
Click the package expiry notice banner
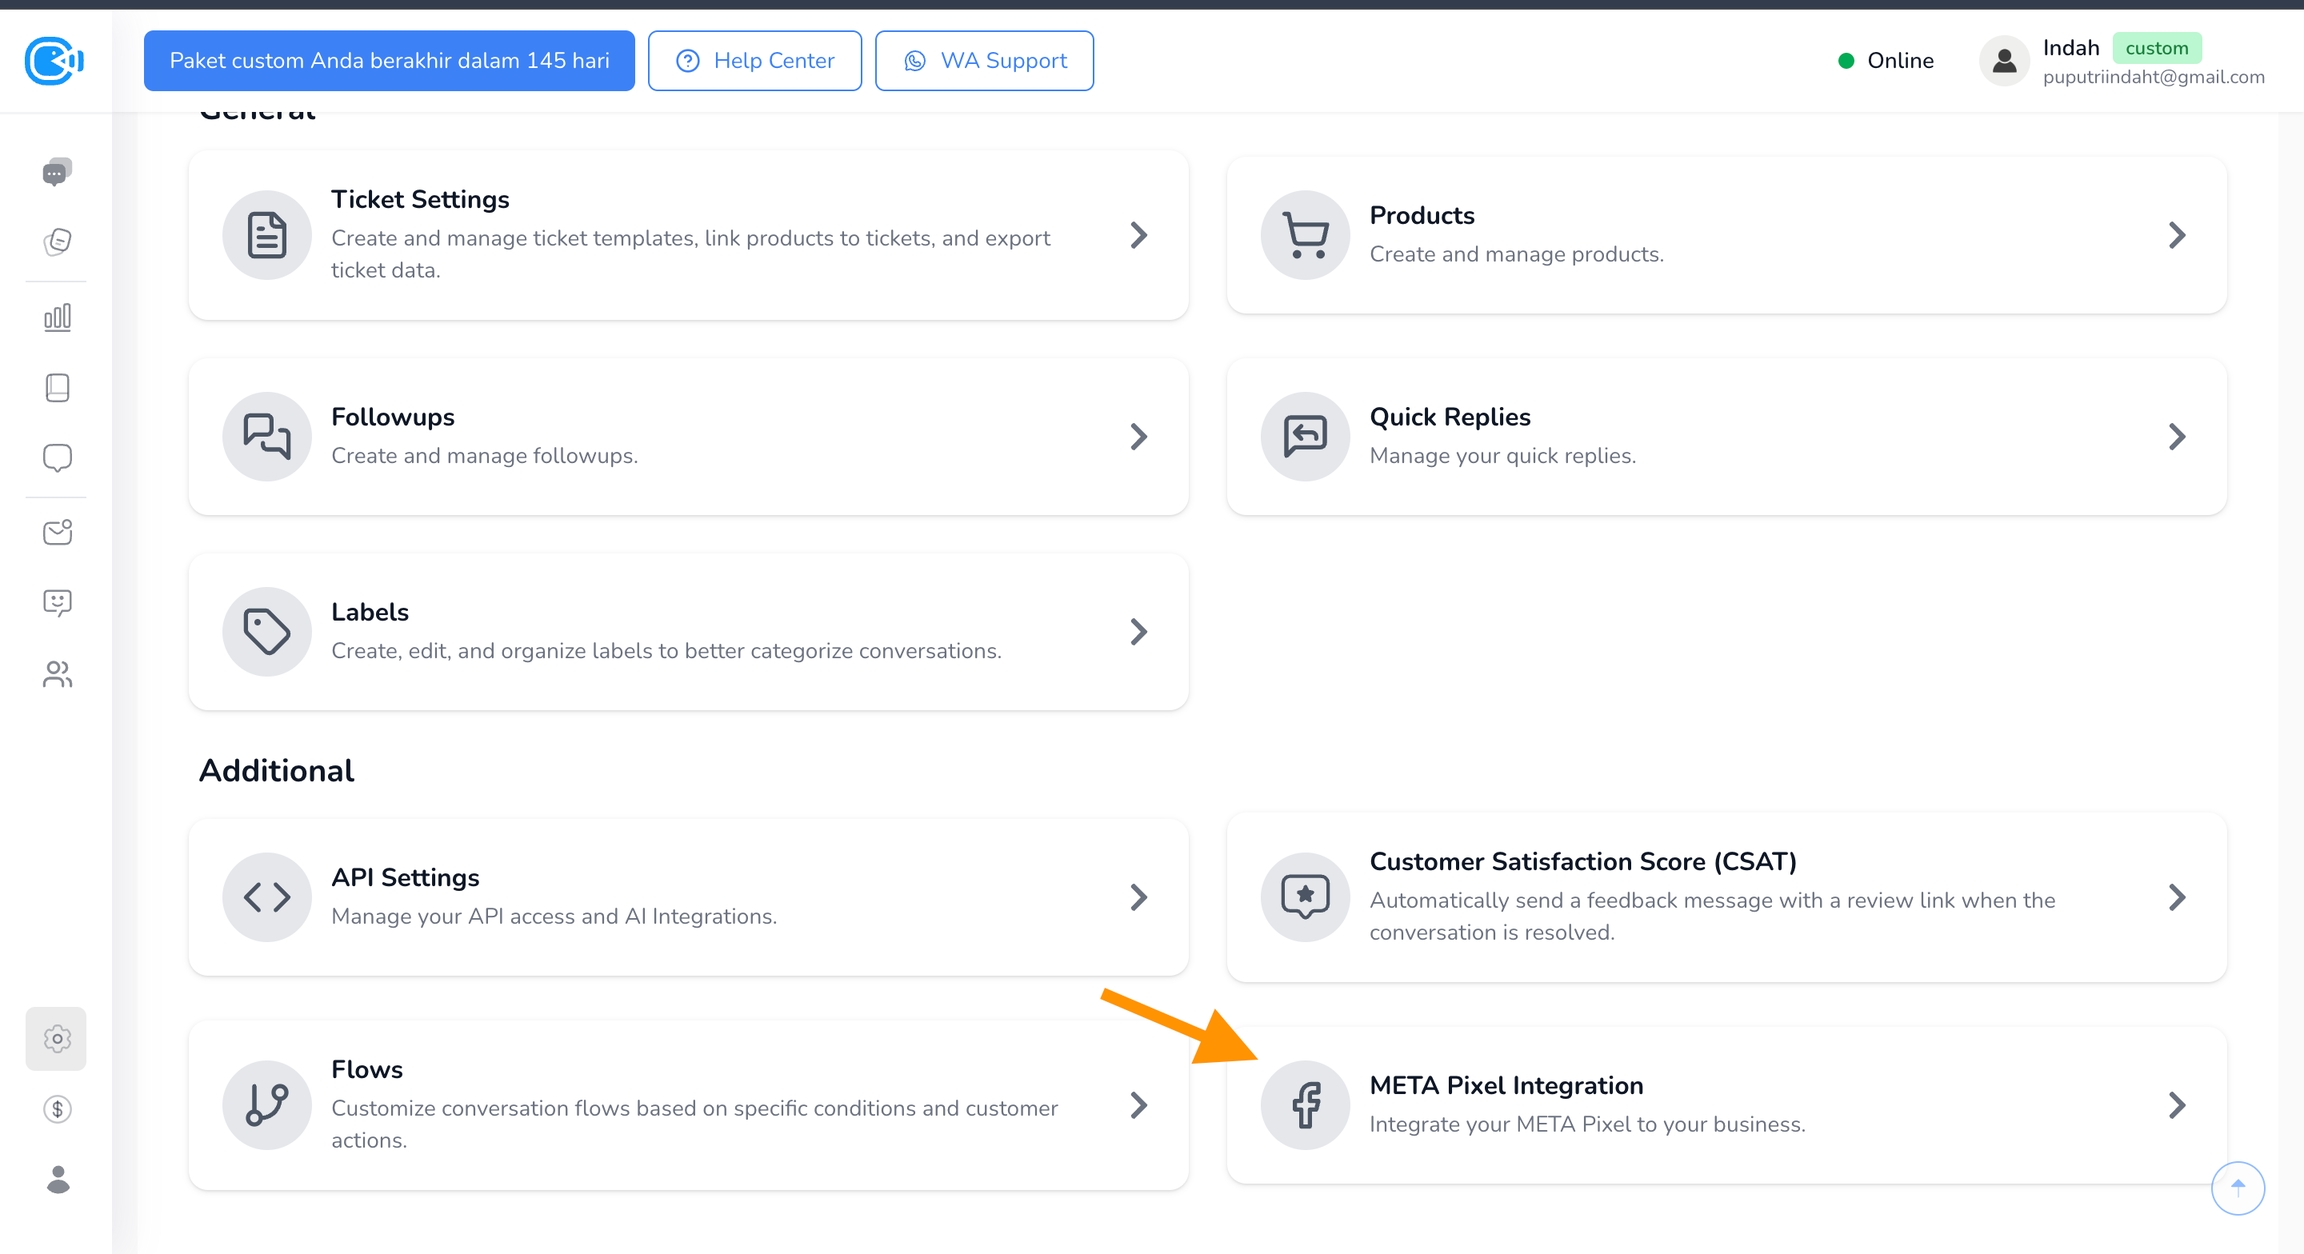389,61
